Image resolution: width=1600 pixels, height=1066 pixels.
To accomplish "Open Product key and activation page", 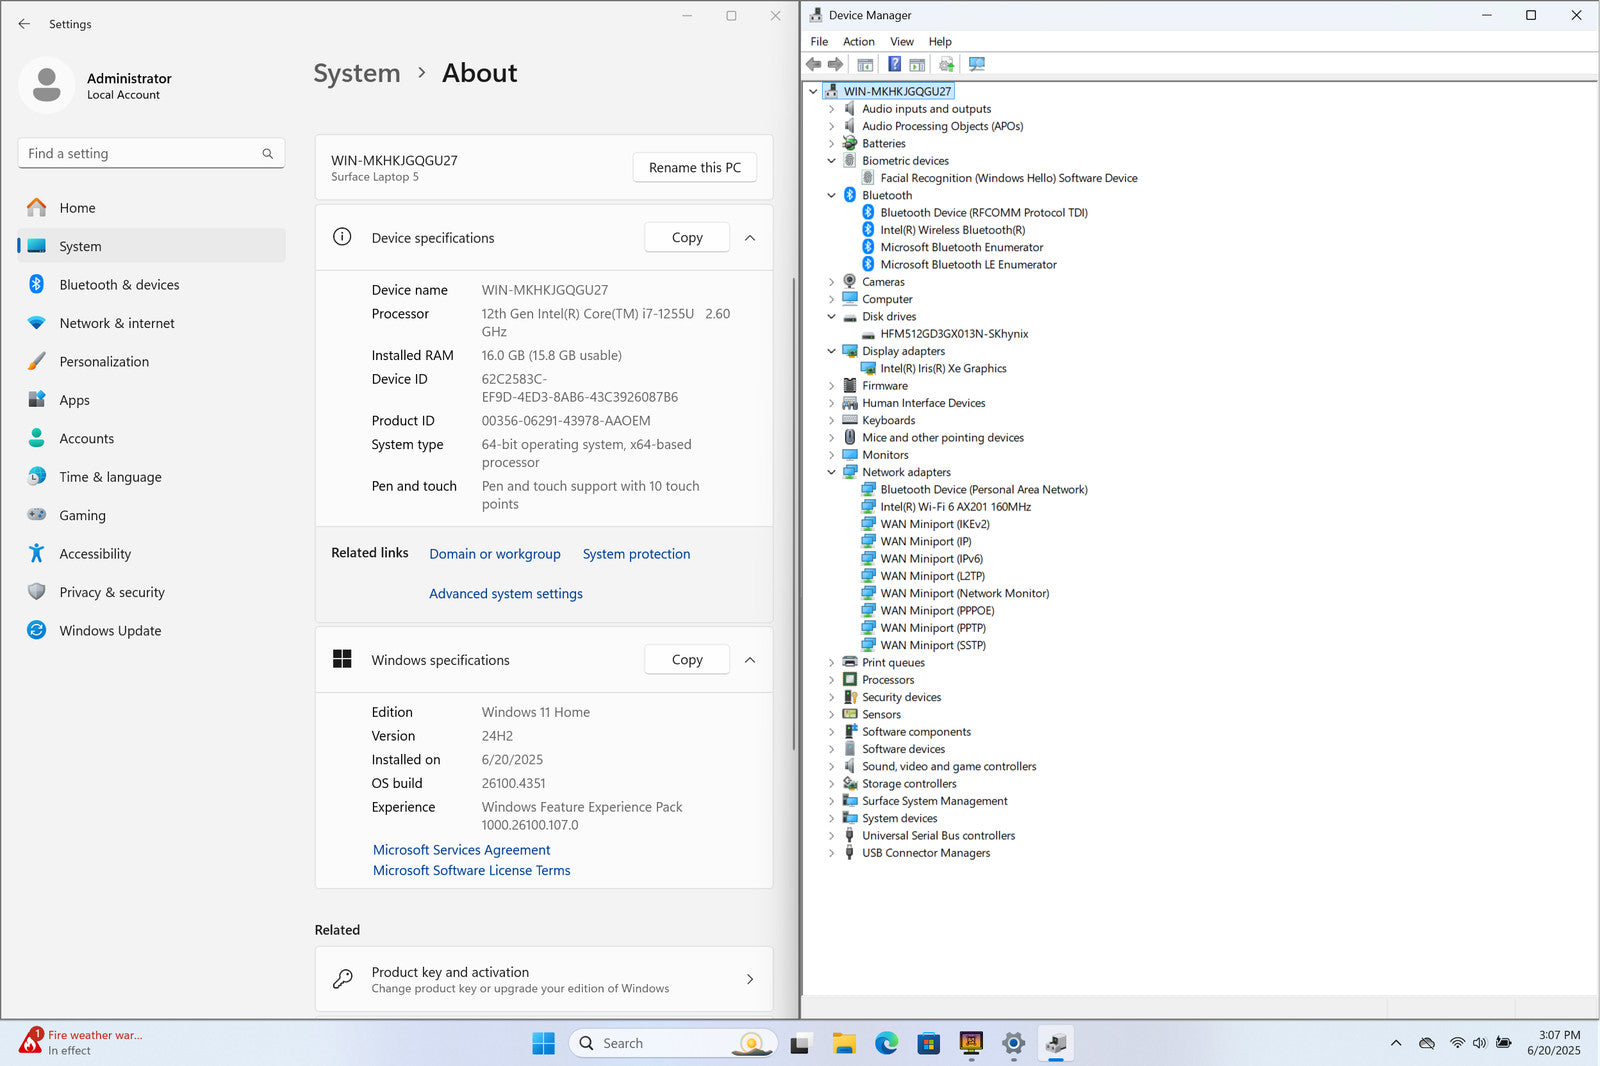I will pyautogui.click(x=544, y=979).
